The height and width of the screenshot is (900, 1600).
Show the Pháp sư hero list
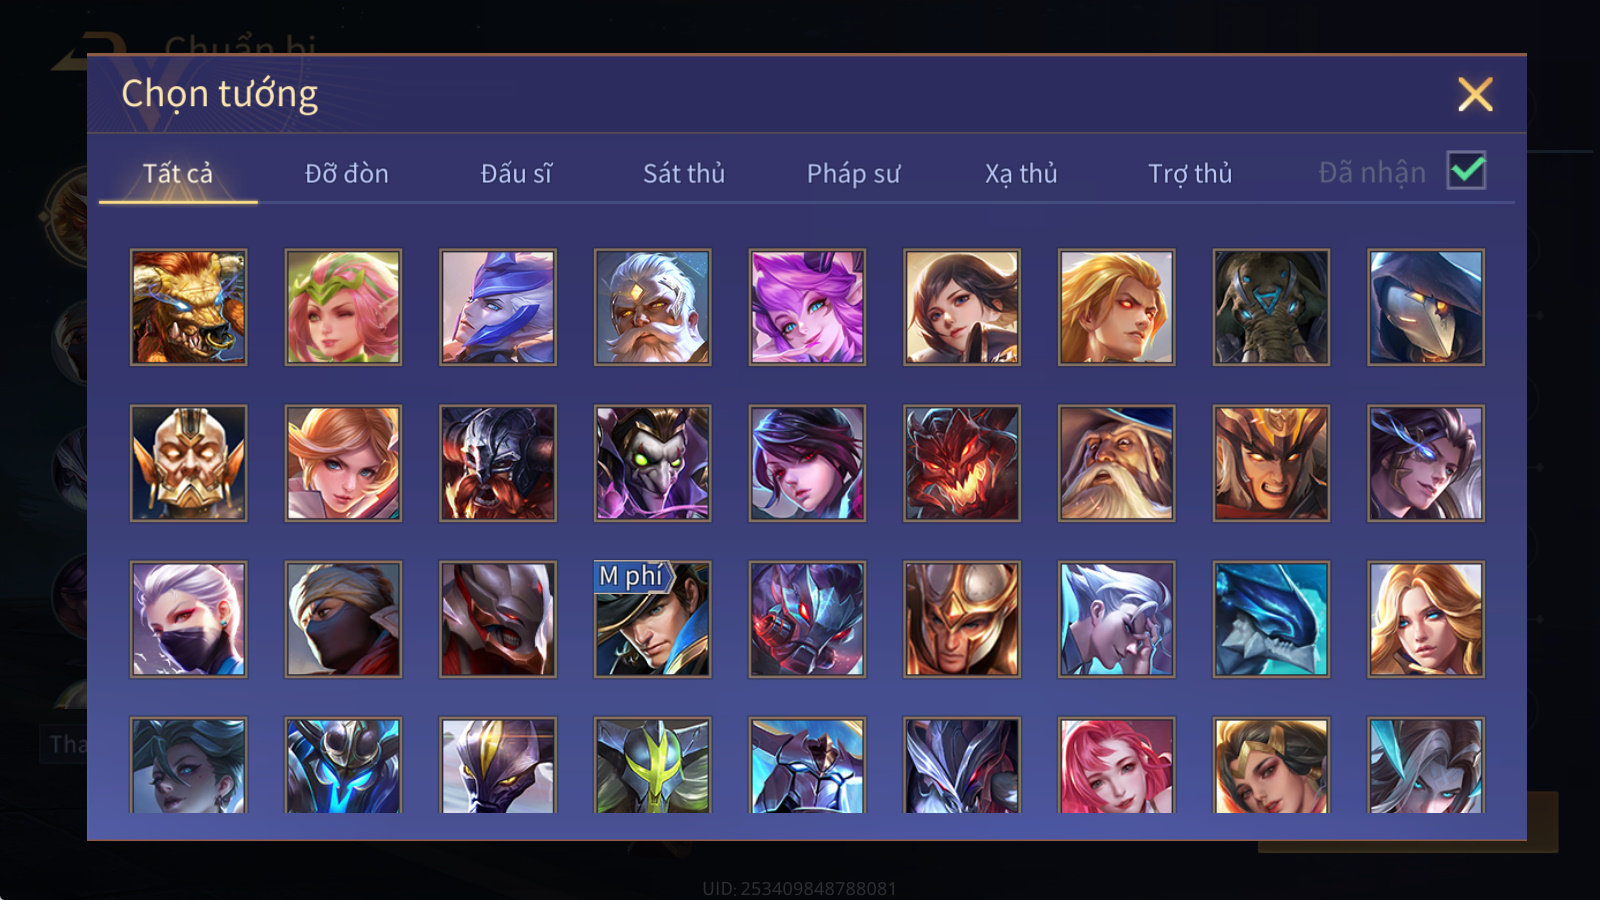tap(853, 173)
